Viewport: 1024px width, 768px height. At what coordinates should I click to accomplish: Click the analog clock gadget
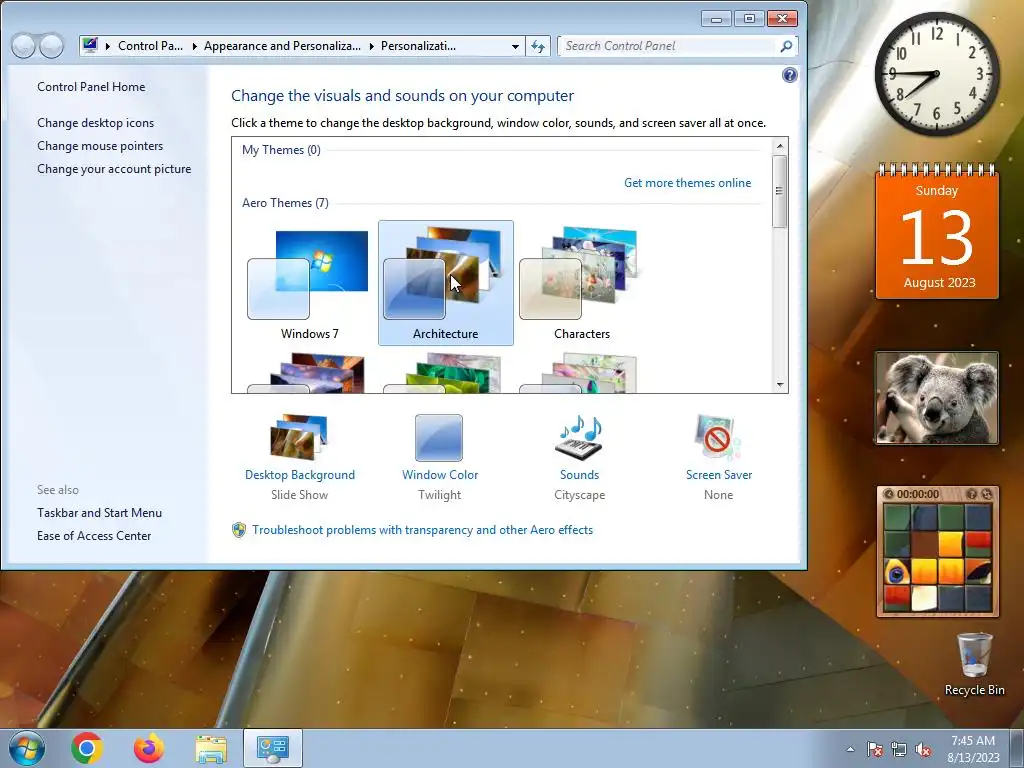point(936,74)
